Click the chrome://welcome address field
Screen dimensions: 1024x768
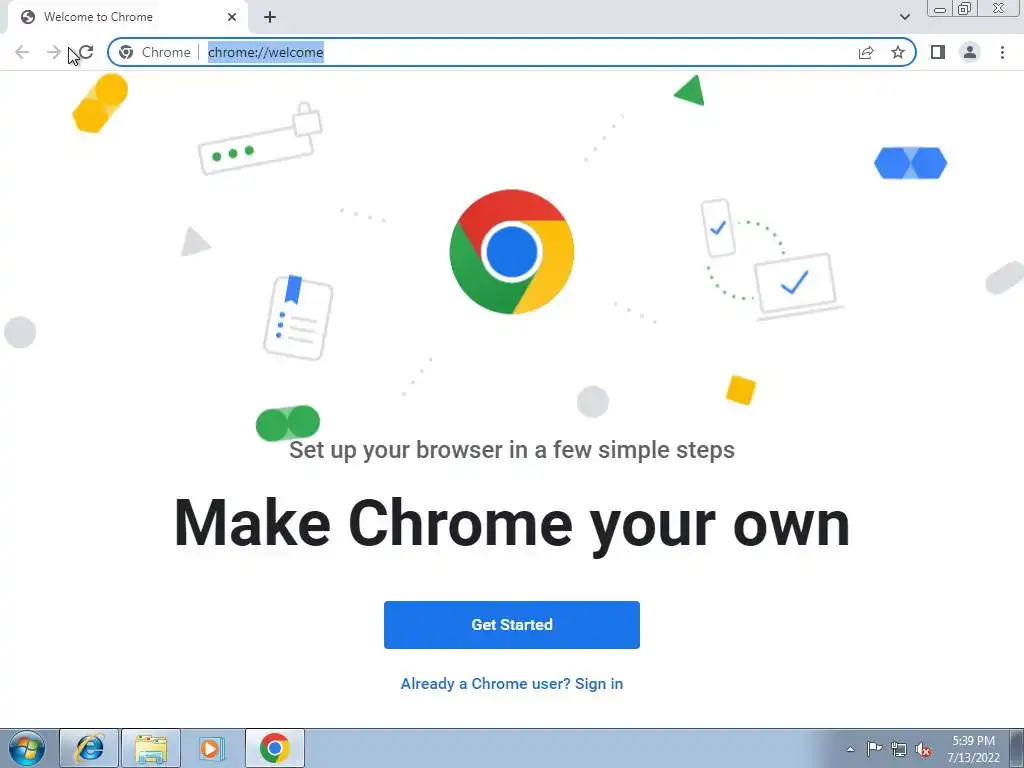(x=512, y=52)
